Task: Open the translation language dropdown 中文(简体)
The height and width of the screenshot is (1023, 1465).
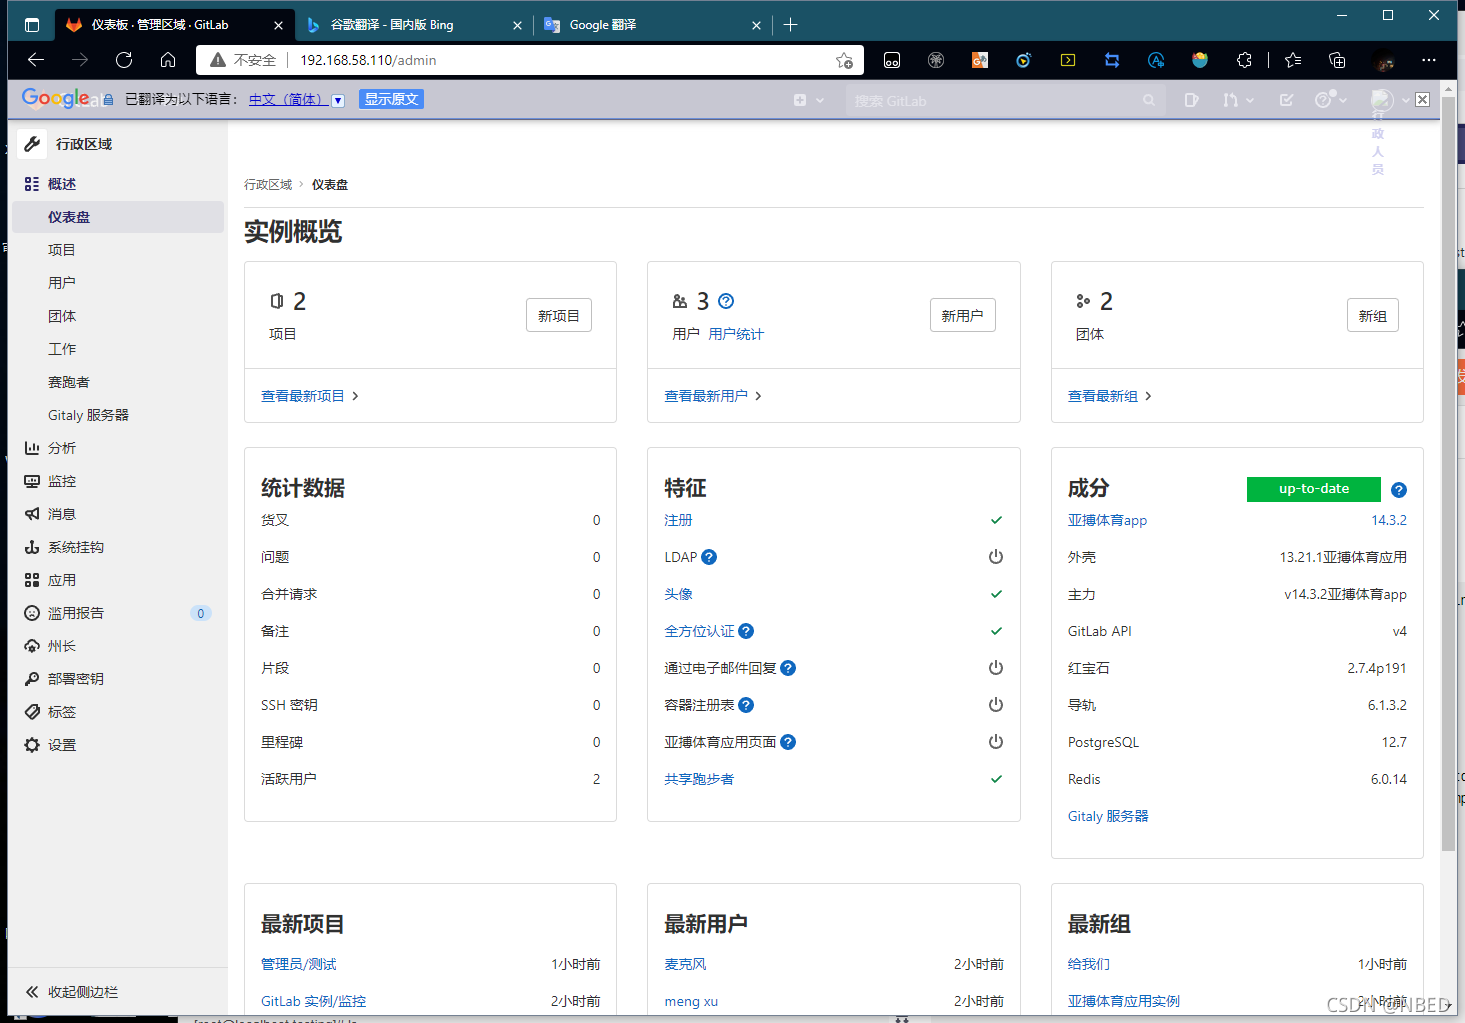Action: (x=296, y=99)
